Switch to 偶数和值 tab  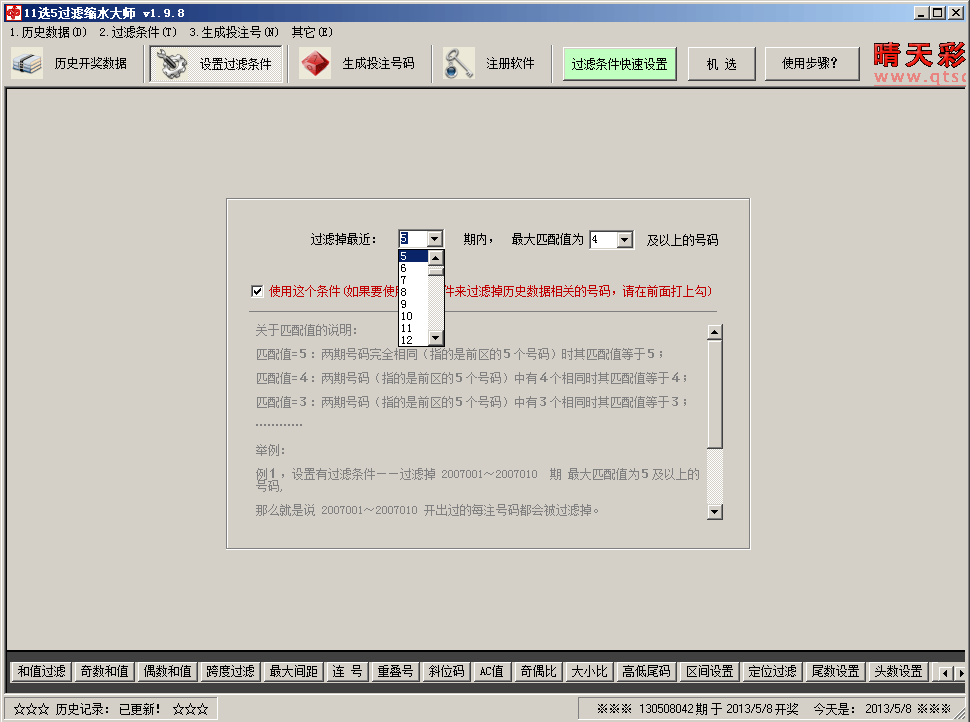[x=168, y=671]
